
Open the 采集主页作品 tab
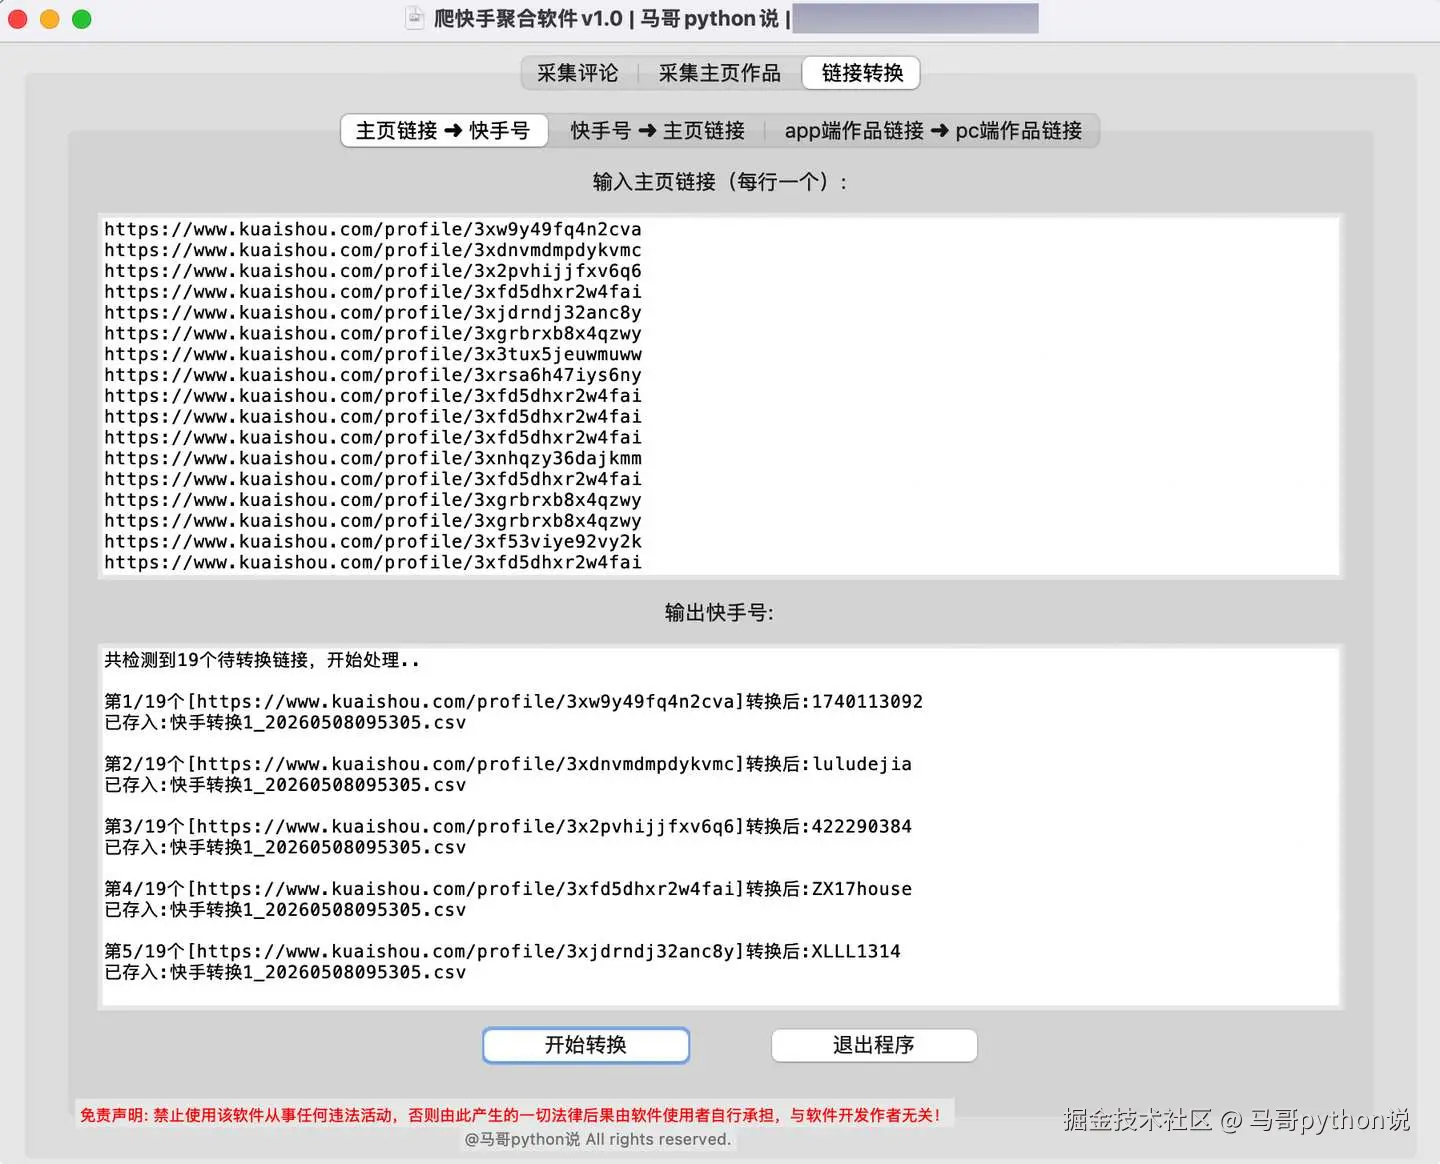pyautogui.click(x=720, y=73)
